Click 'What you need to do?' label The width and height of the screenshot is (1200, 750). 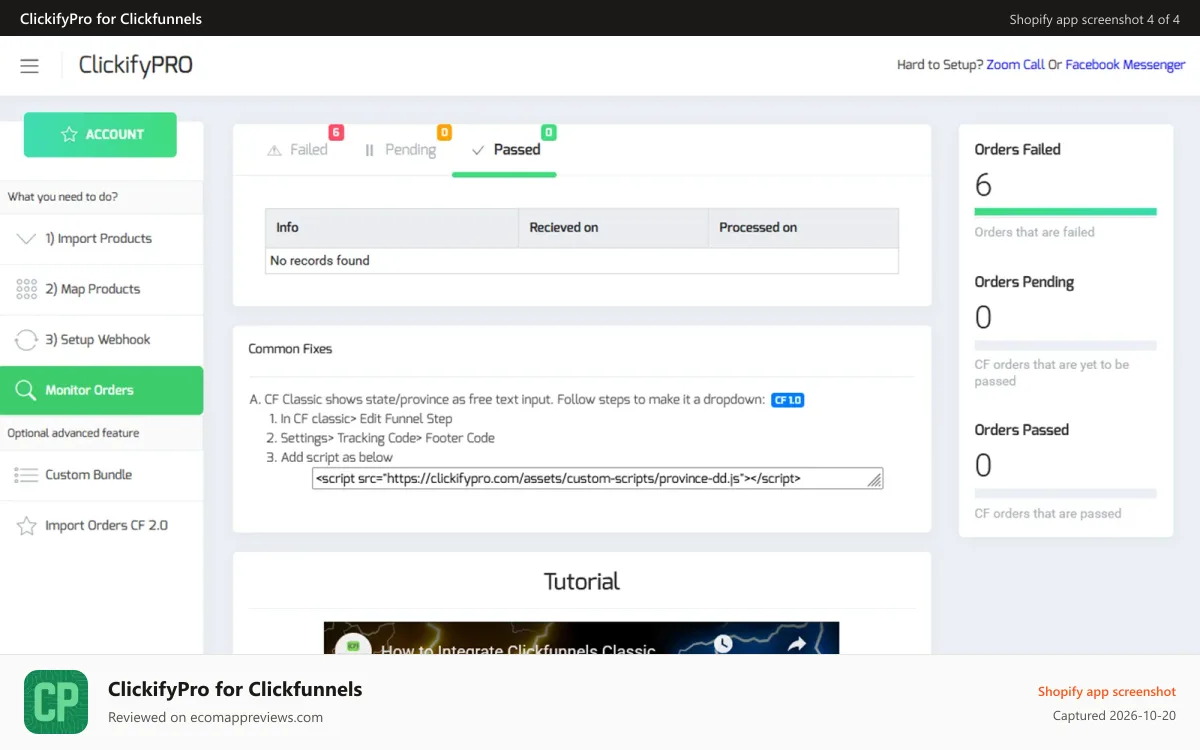[63, 197]
